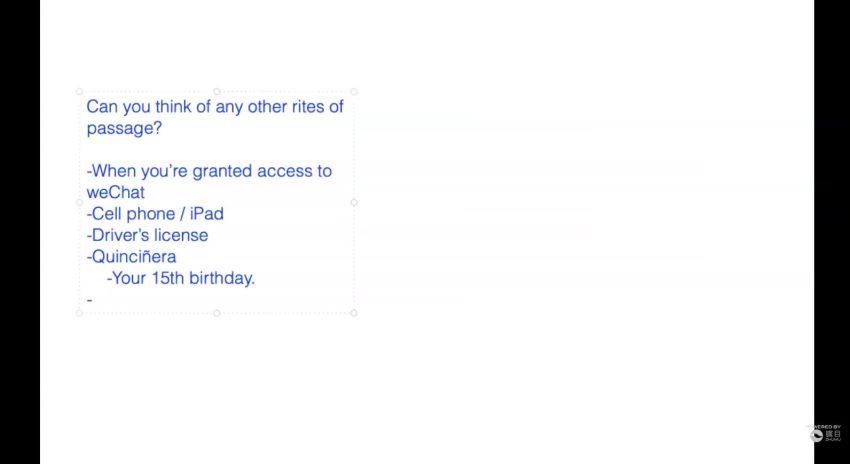Place cursor in 'When you're granted access to' line
Image resolution: width=850 pixels, height=464 pixels.
click(x=209, y=171)
